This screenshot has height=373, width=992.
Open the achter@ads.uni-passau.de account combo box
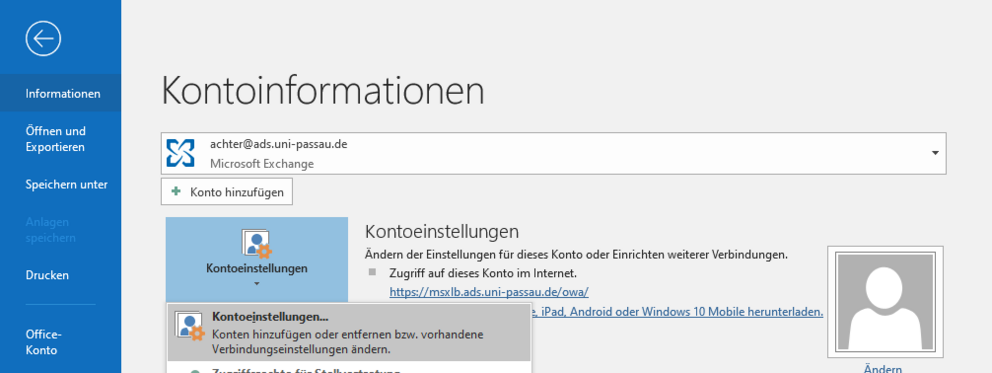[554, 154]
